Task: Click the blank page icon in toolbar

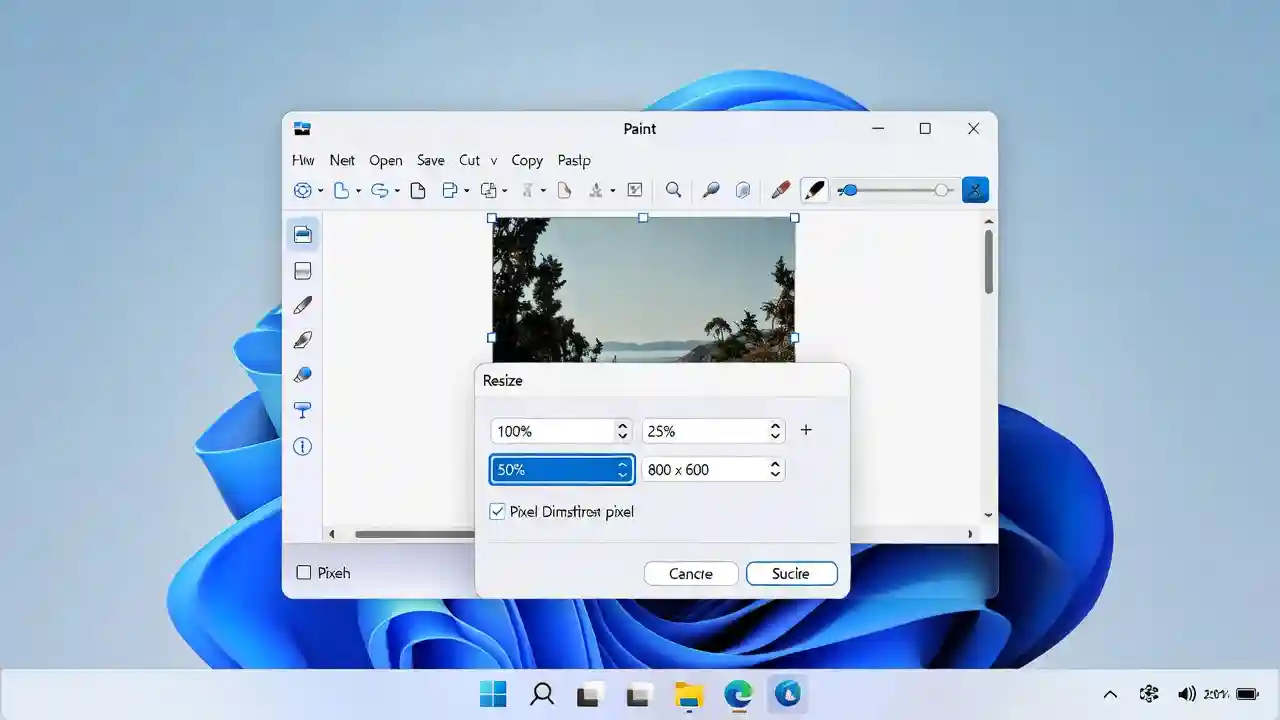Action: tap(418, 190)
